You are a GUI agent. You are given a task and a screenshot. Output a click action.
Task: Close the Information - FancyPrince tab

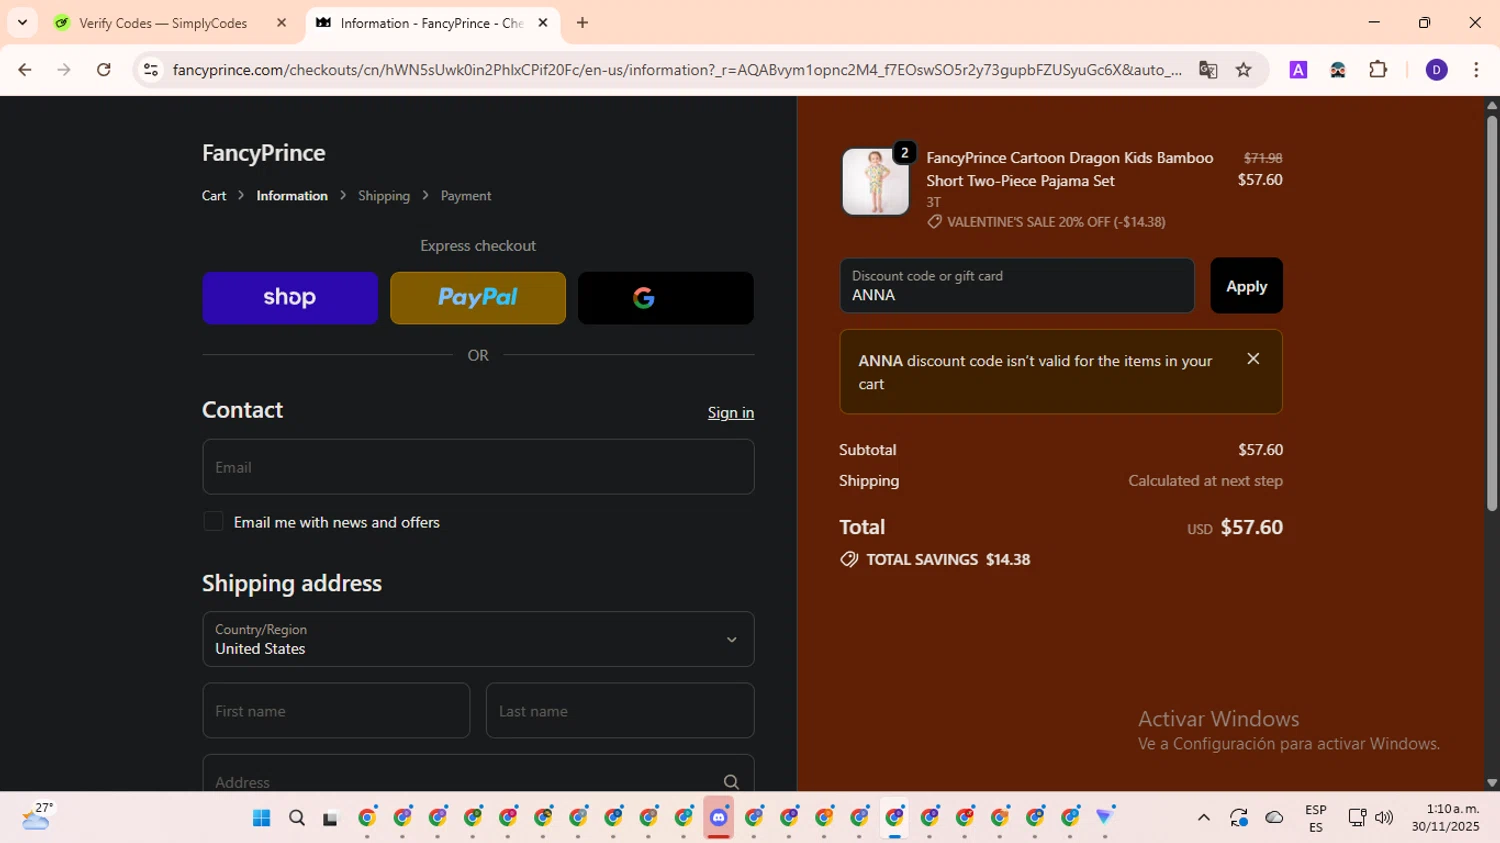pos(543,23)
